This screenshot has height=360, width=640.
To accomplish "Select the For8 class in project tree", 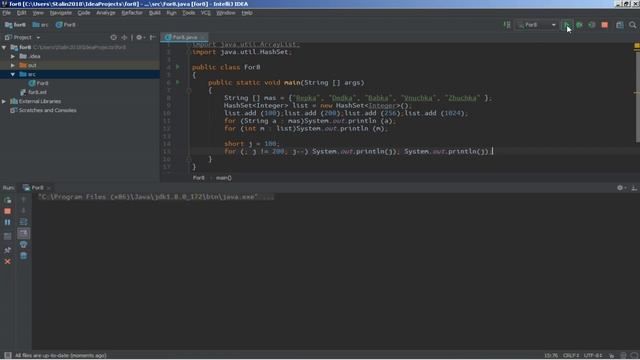I will pos(38,83).
